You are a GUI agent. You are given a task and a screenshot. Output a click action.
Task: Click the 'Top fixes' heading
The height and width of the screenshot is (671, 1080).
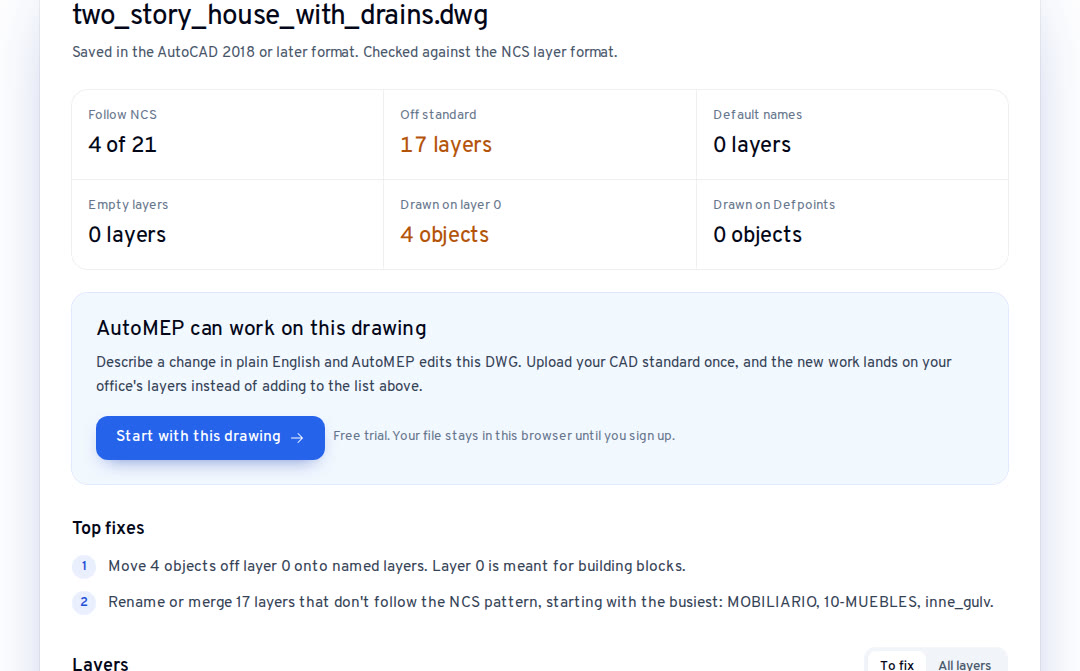pyautogui.click(x=108, y=528)
